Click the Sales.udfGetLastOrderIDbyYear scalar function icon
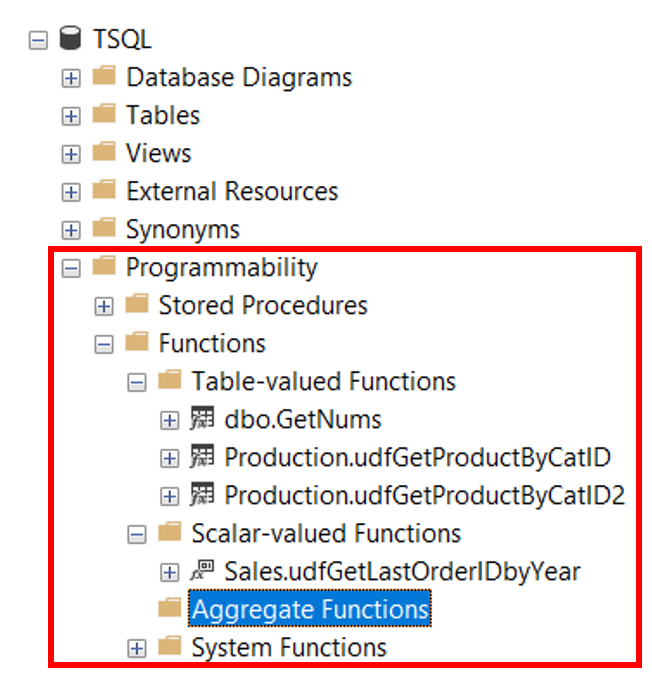Image resolution: width=652 pixels, height=676 pixels. click(202, 570)
